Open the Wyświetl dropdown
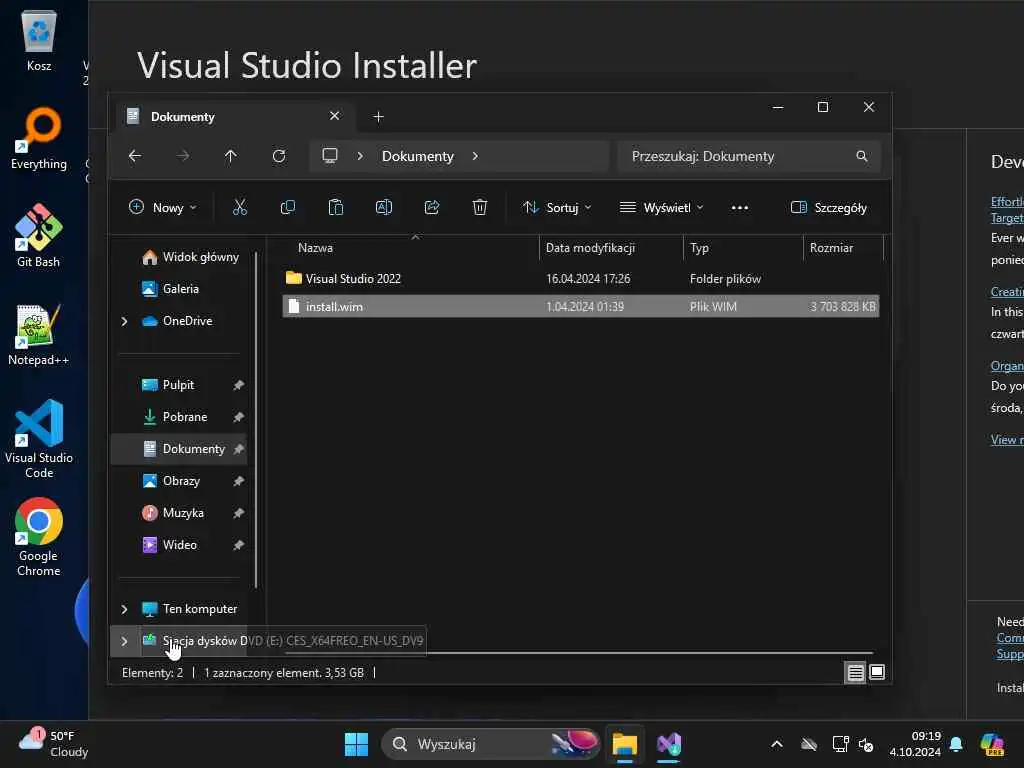Image resolution: width=1024 pixels, height=768 pixels. pyautogui.click(x=661, y=208)
